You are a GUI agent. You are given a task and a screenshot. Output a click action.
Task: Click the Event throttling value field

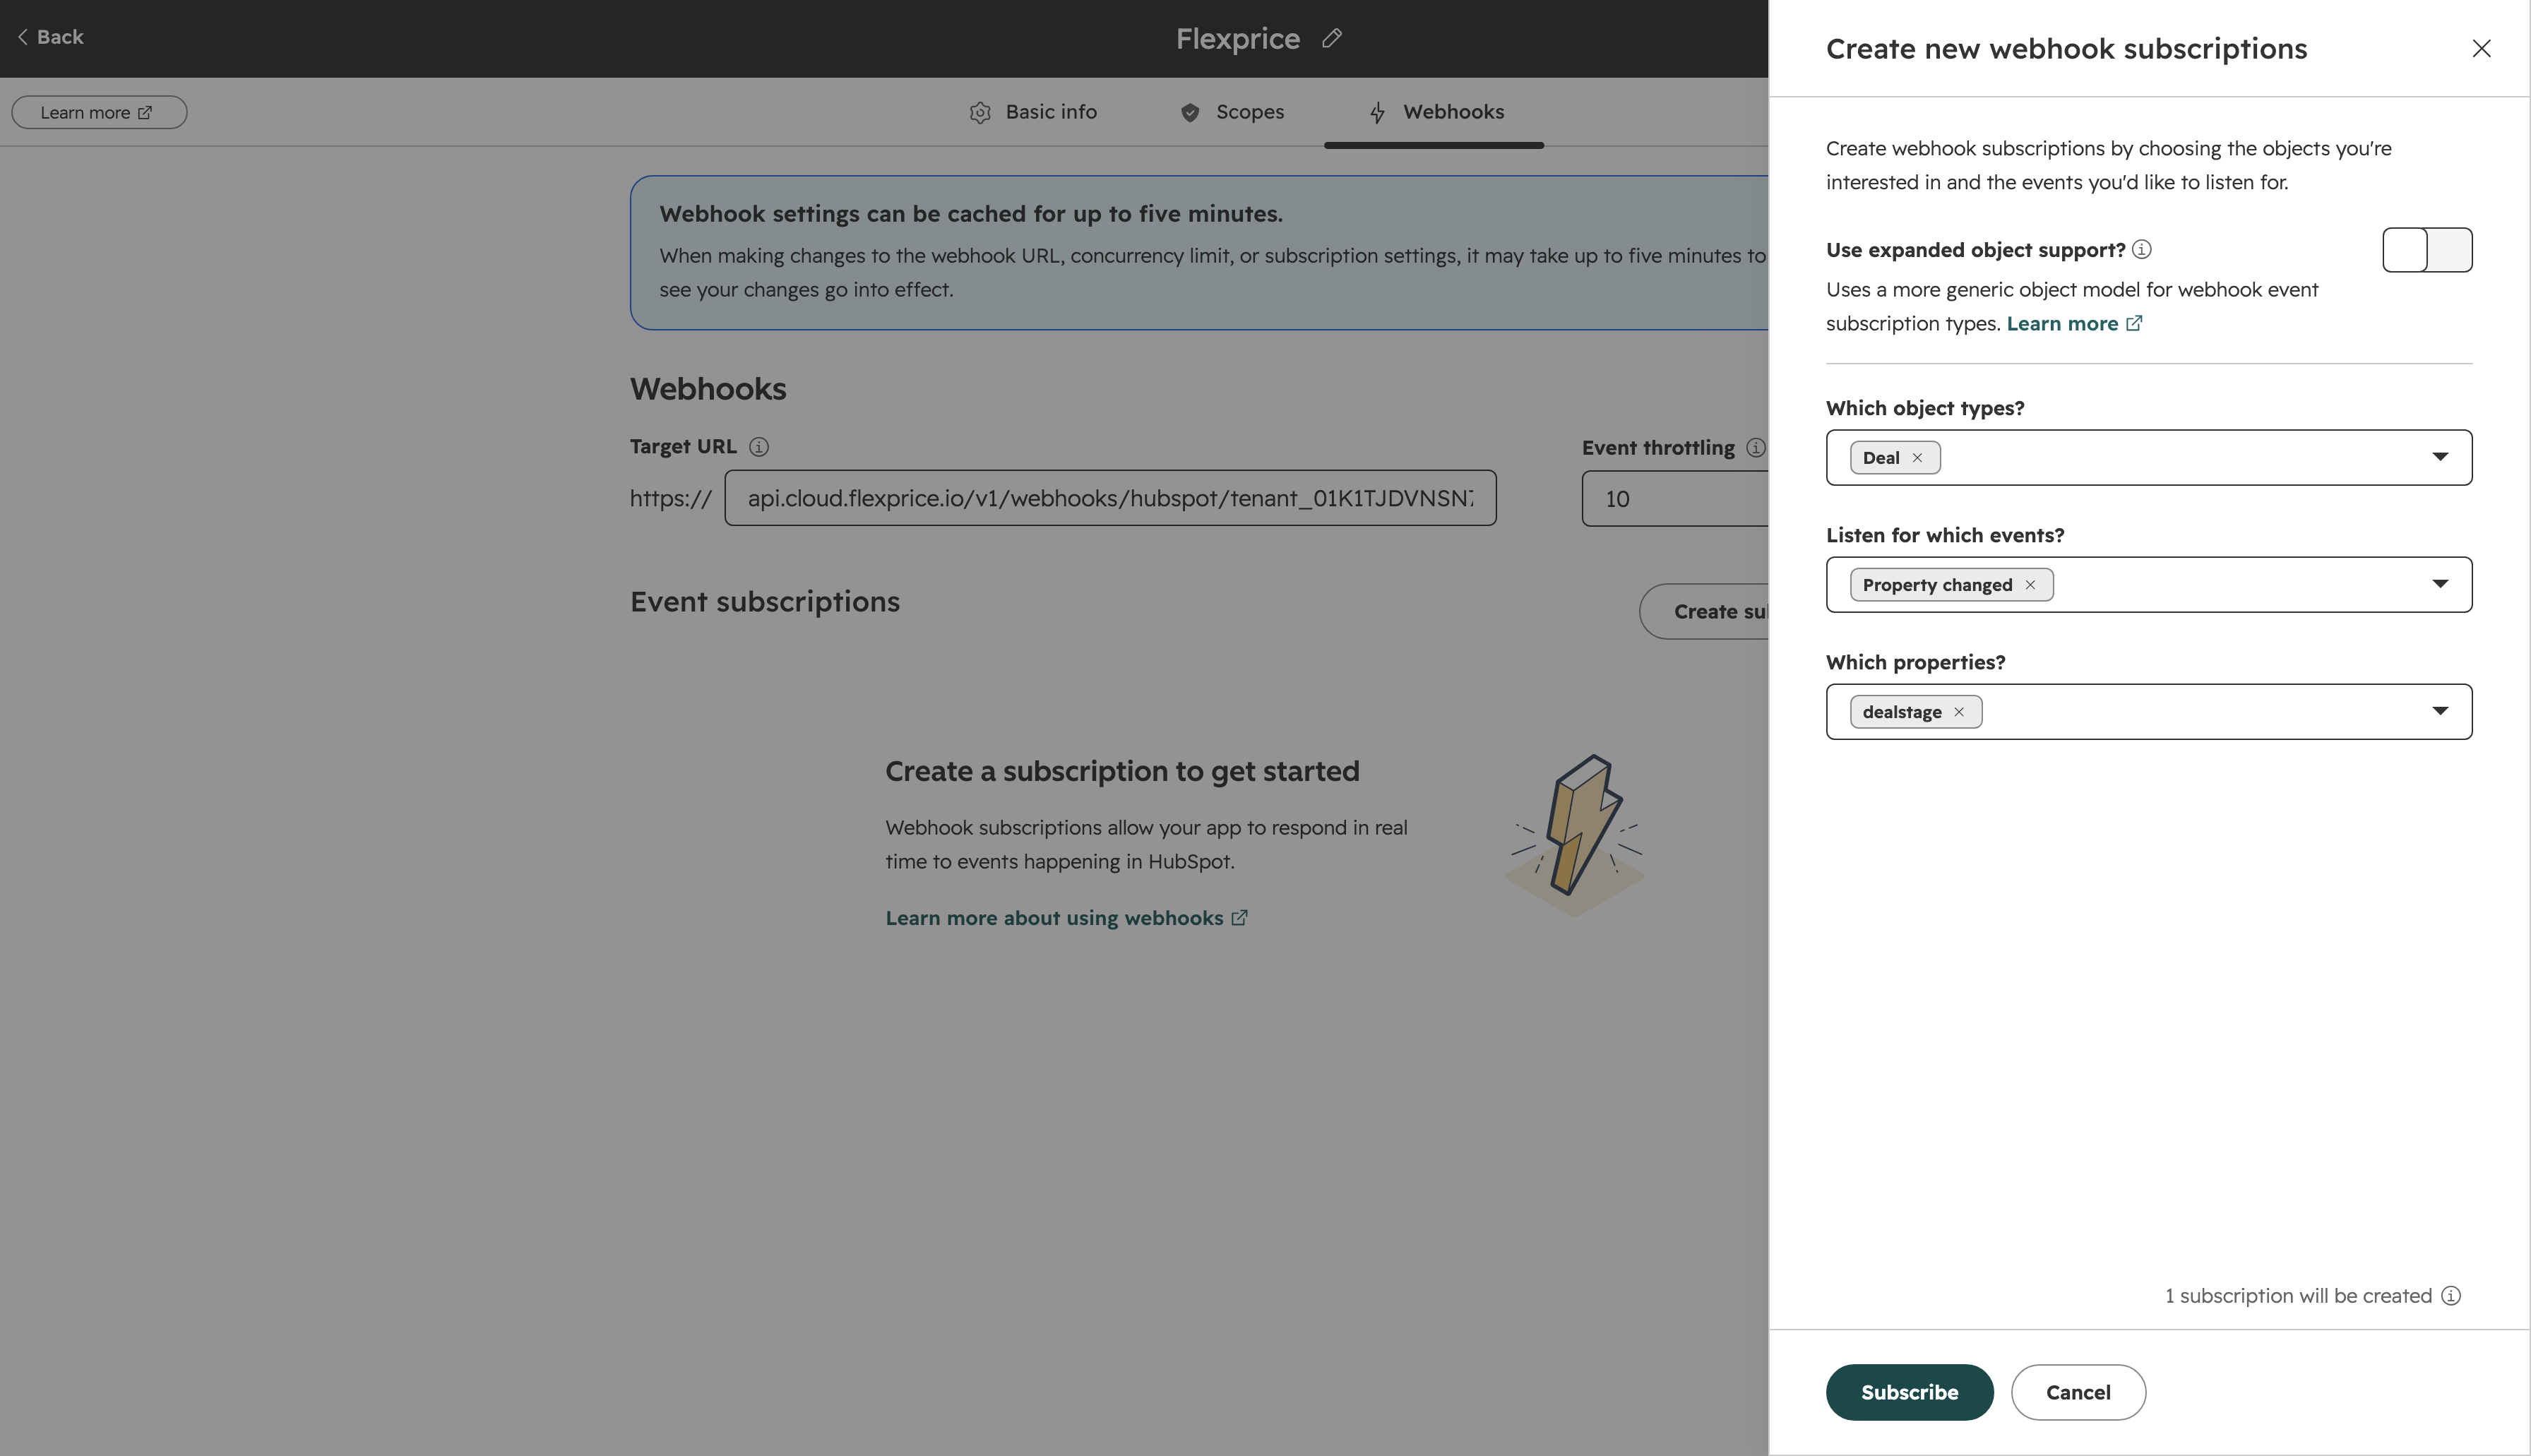(1675, 498)
